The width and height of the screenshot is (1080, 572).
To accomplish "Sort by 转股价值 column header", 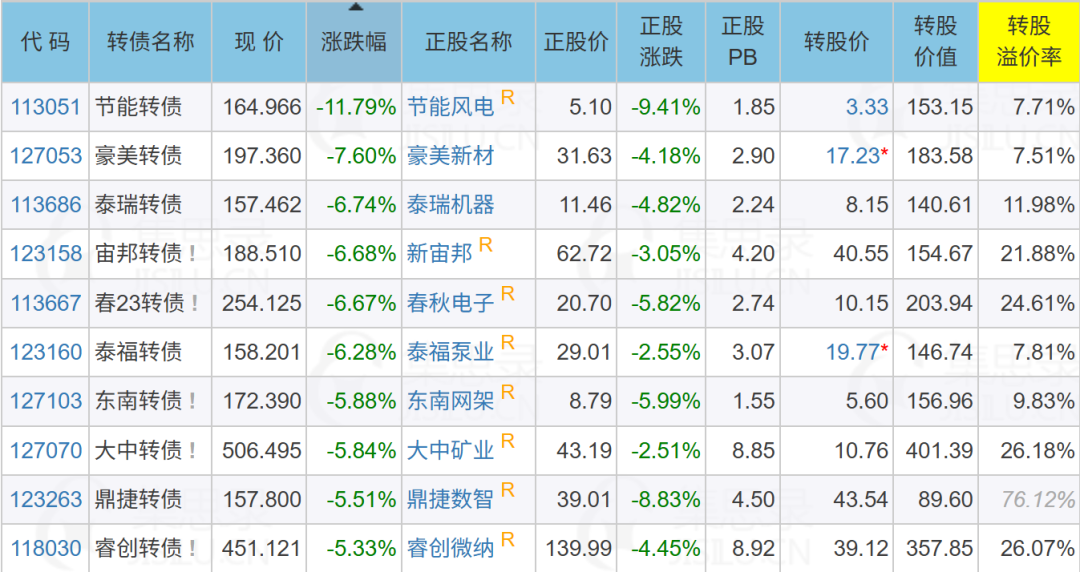I will coord(935,42).
